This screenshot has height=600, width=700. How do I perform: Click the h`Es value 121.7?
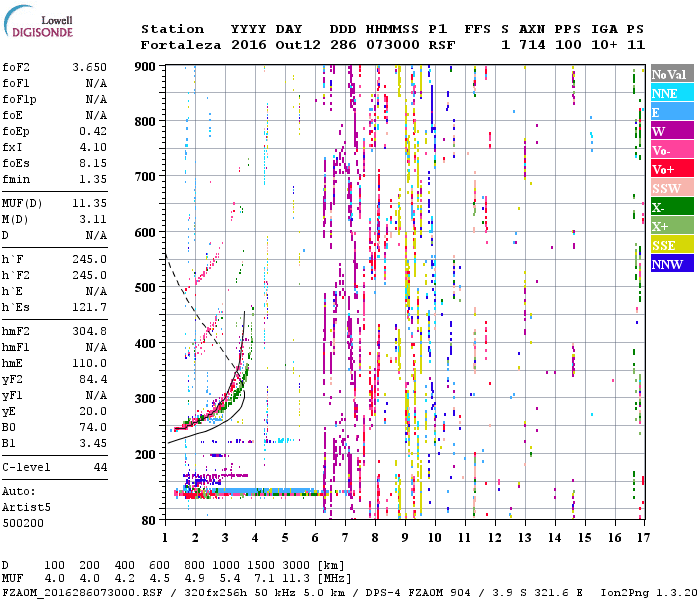[x=89, y=307]
